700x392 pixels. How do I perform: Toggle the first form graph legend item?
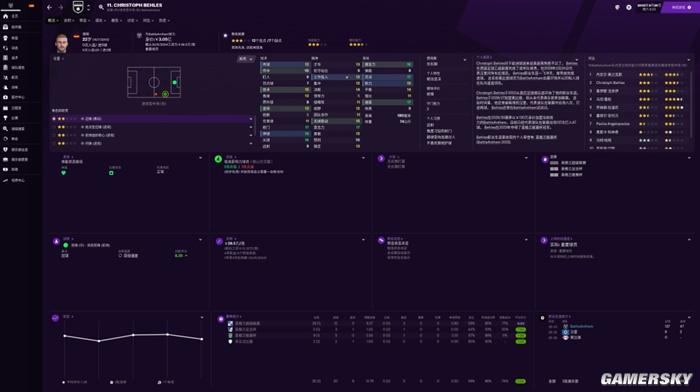75,382
